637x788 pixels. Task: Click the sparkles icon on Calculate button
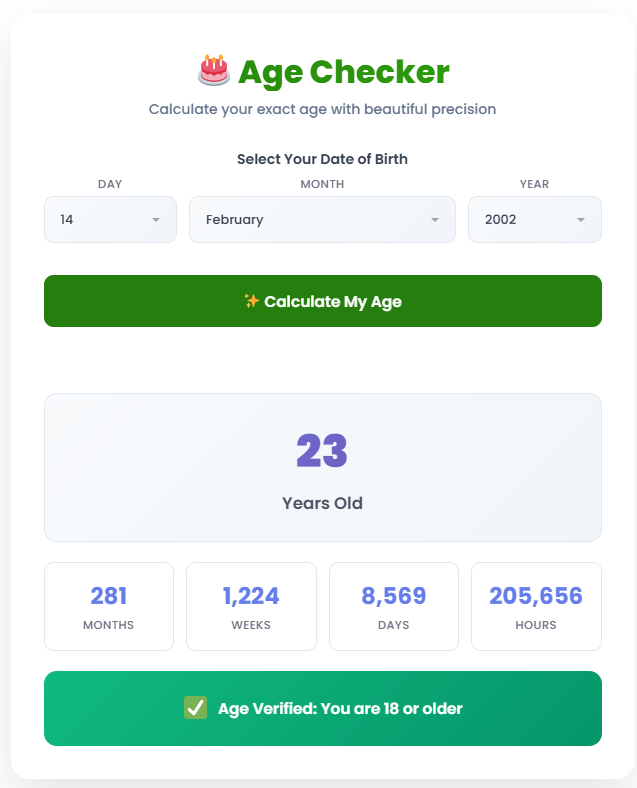point(252,301)
